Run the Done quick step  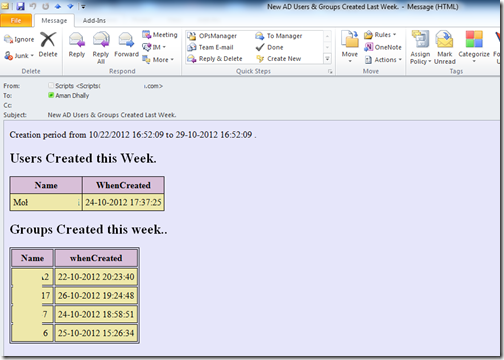click(269, 47)
